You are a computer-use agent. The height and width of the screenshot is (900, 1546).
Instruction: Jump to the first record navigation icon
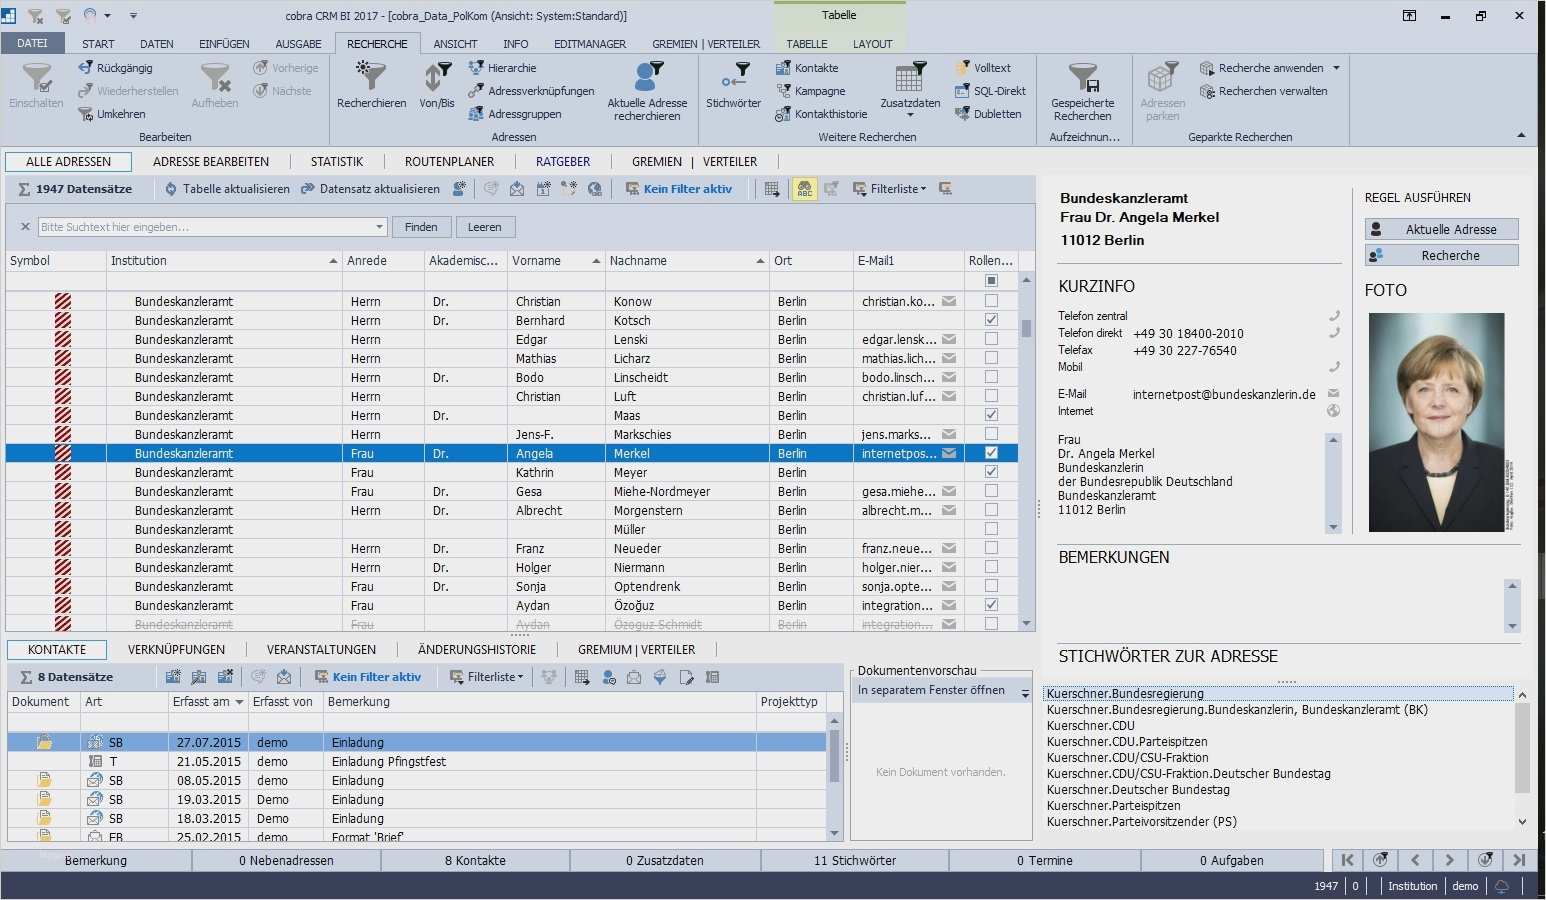click(1348, 860)
